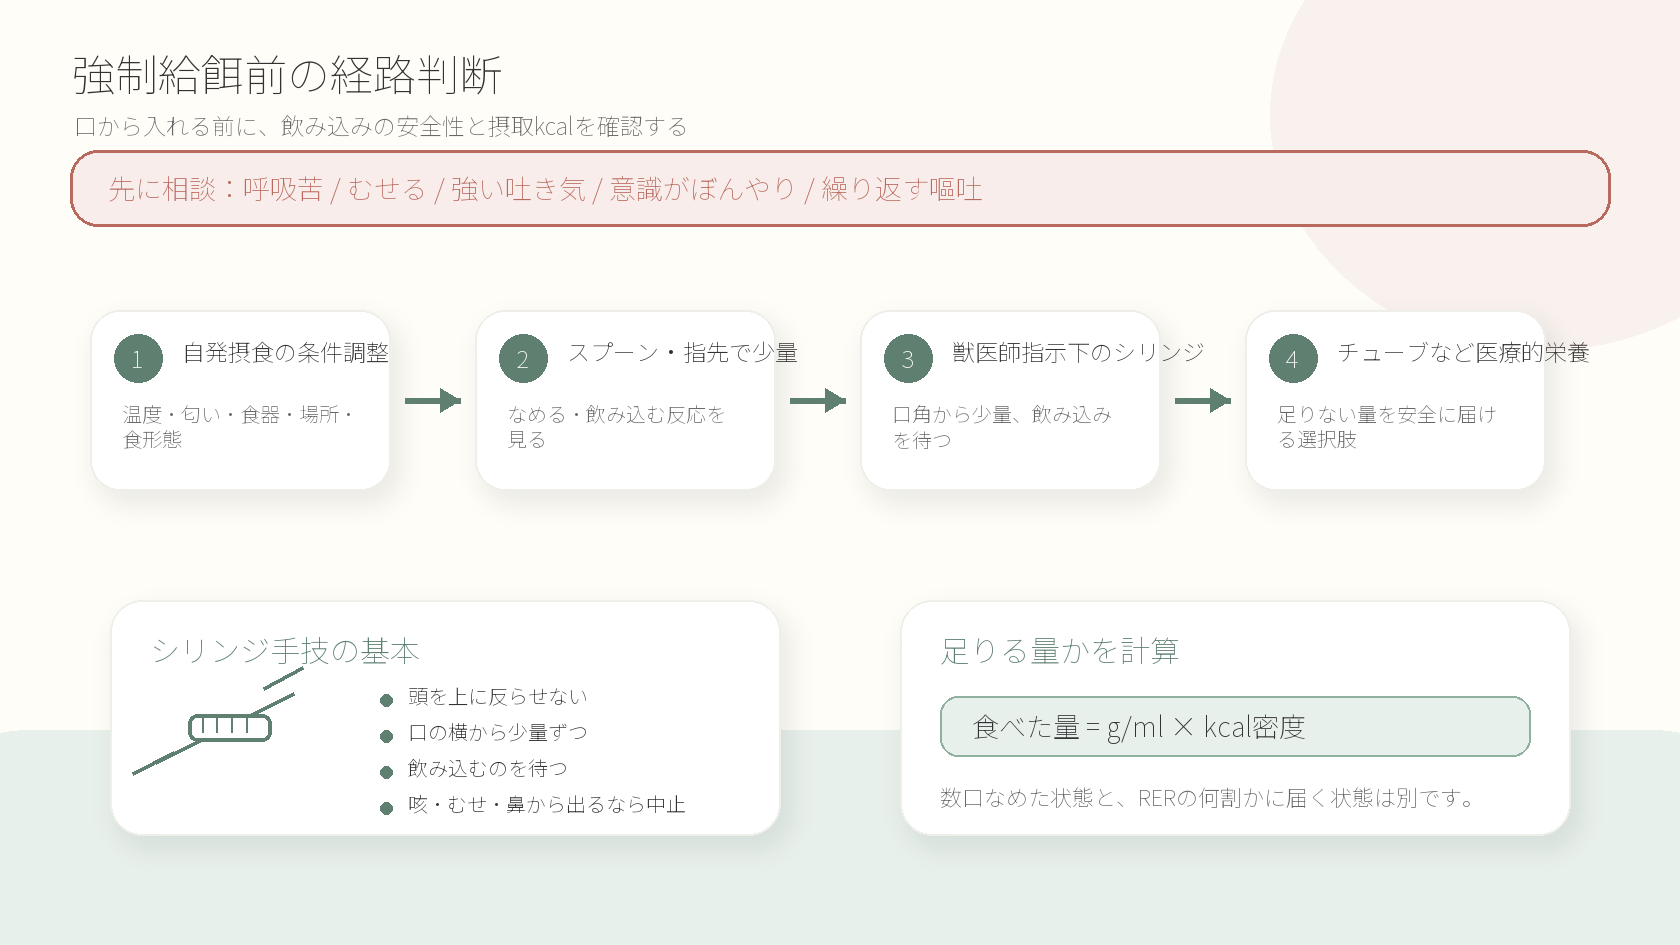
Task: Click the step 2 numbered circle
Action: (523, 359)
